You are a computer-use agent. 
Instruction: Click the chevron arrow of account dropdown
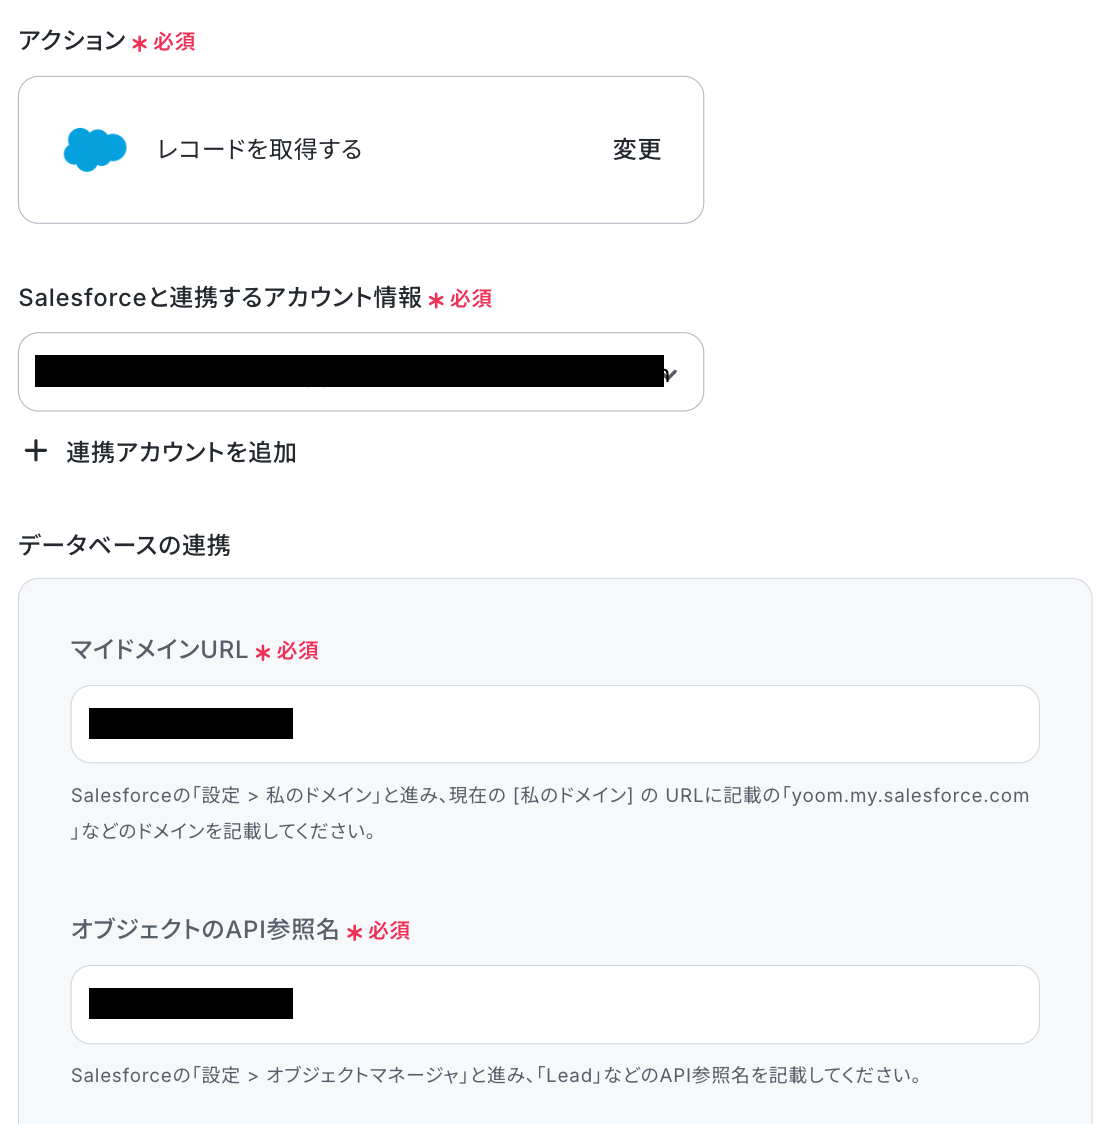pos(670,374)
